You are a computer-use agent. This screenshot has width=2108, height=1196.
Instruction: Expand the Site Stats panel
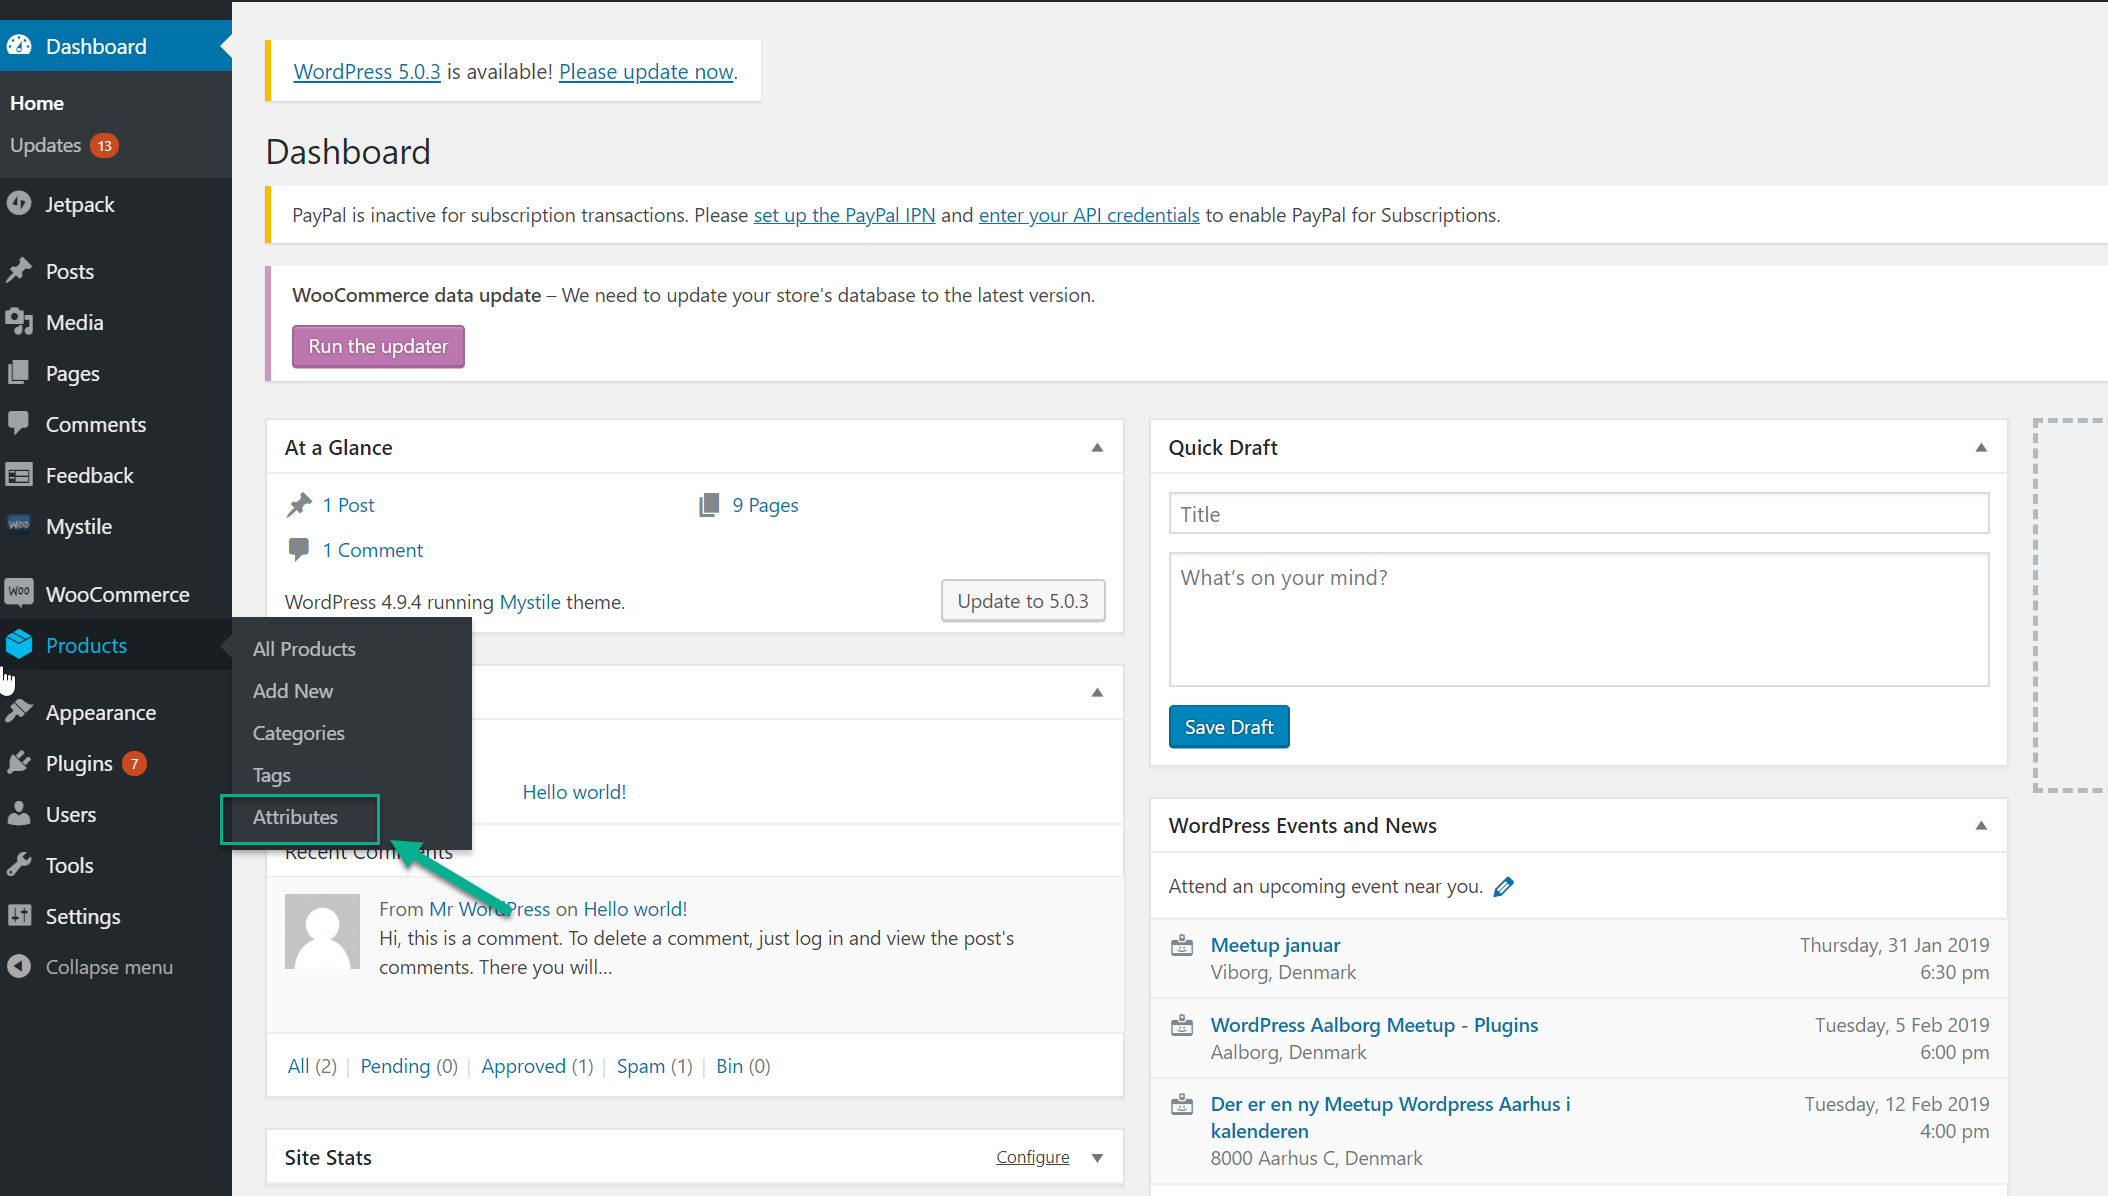[x=1097, y=1158]
